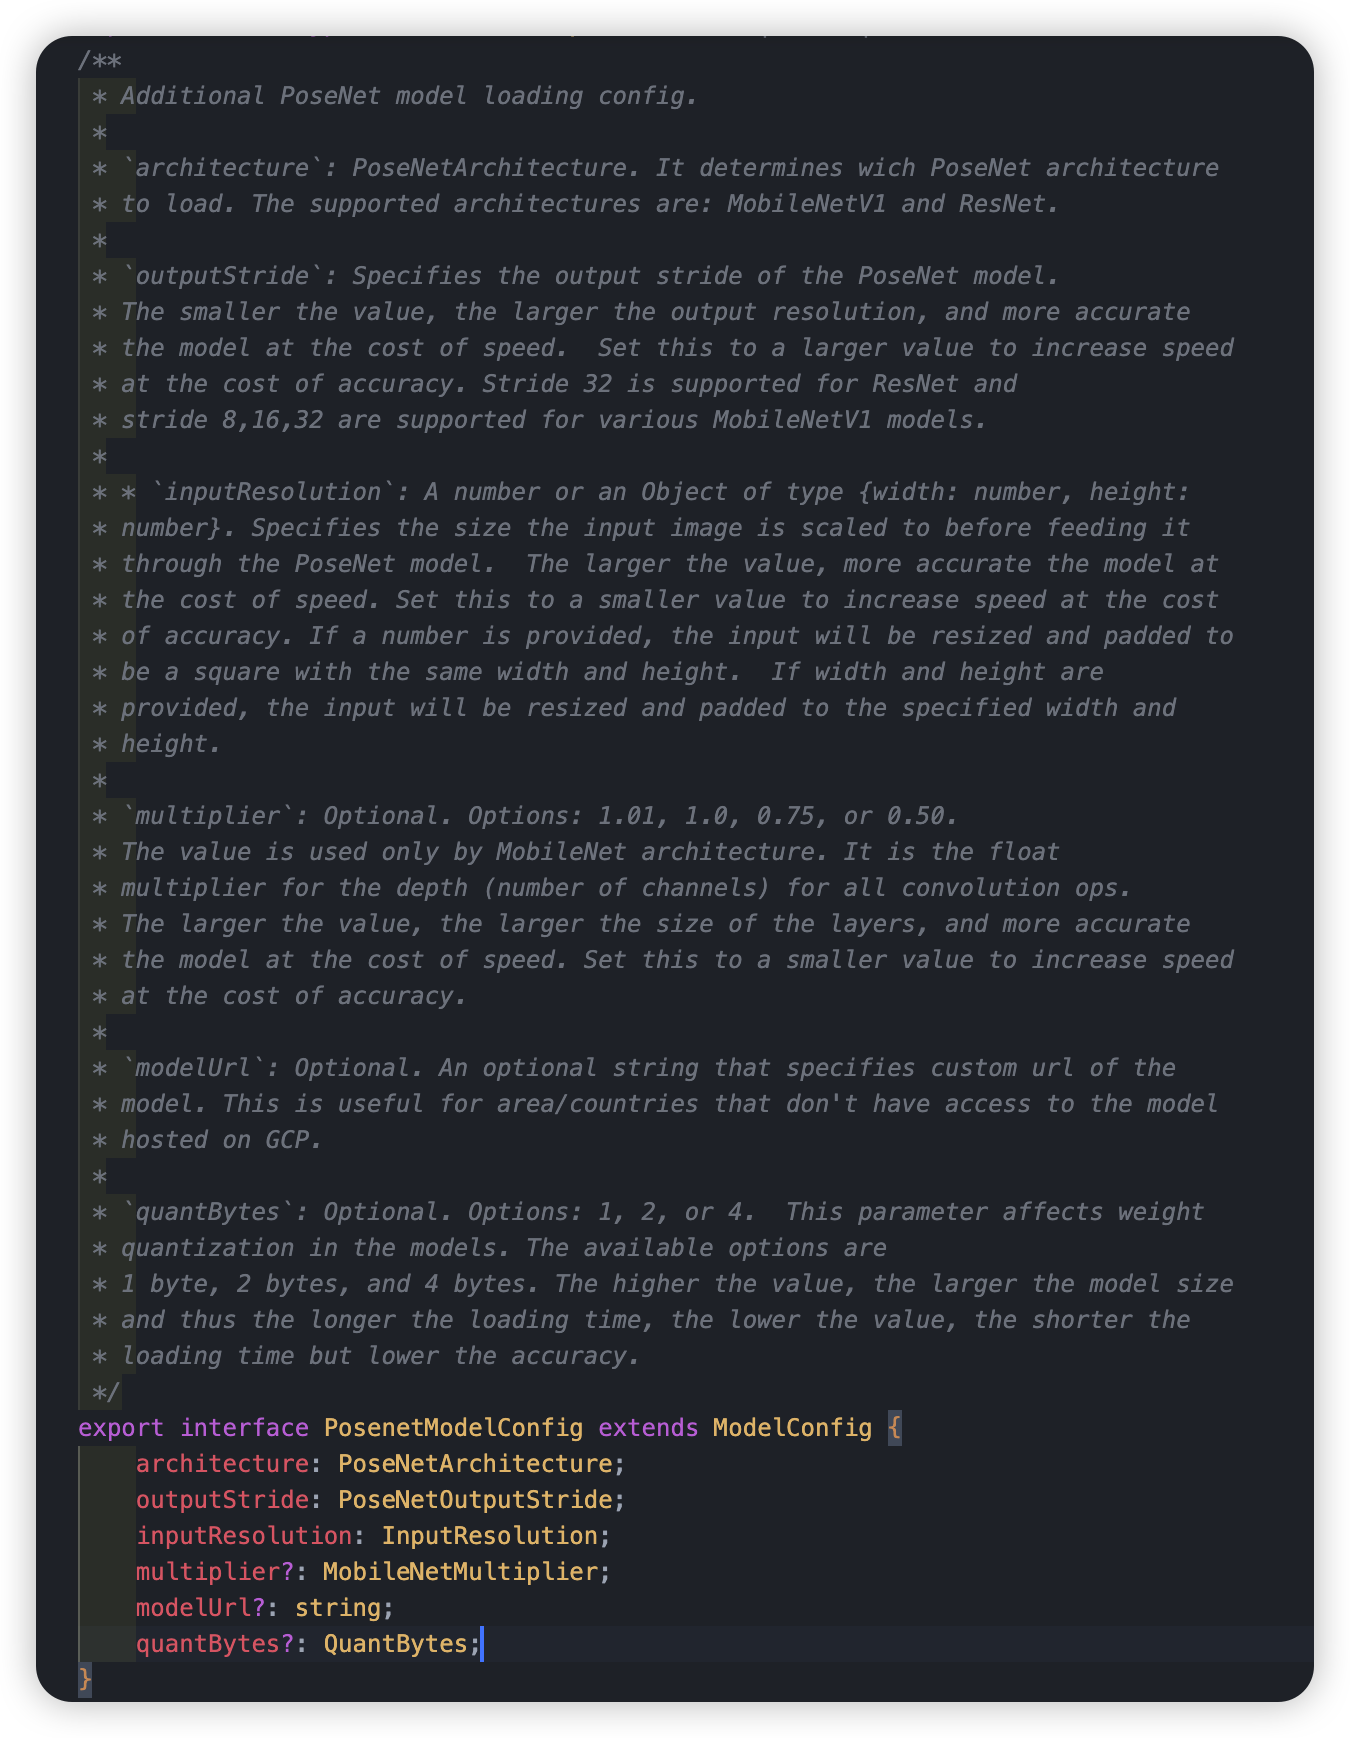This screenshot has height=1738, width=1350.
Task: Click the ModelConfig base type
Action: 792,1427
